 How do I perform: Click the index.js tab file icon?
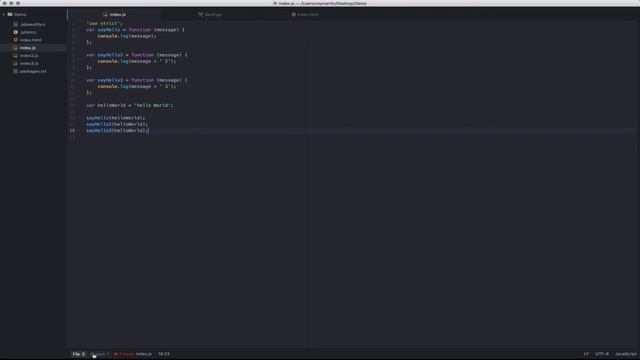point(105,14)
